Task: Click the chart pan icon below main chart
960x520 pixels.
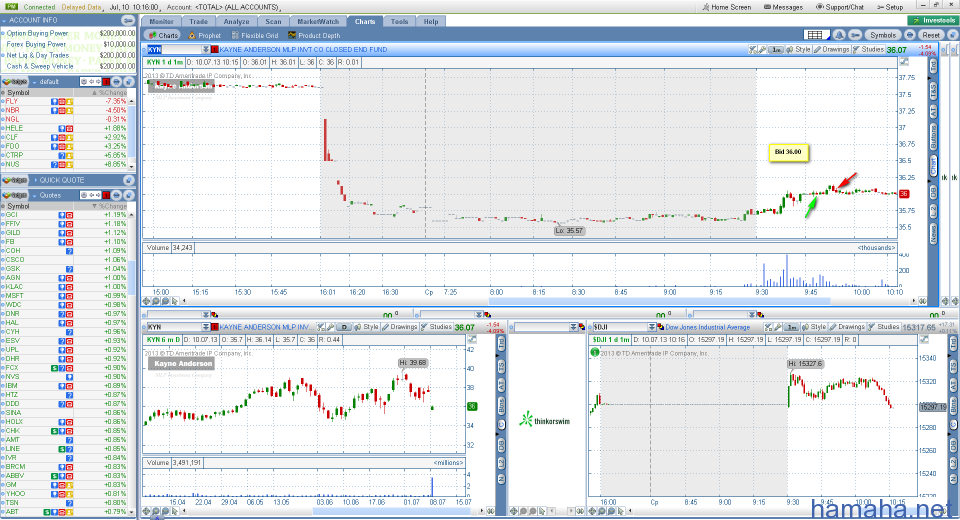Action: [x=146, y=301]
